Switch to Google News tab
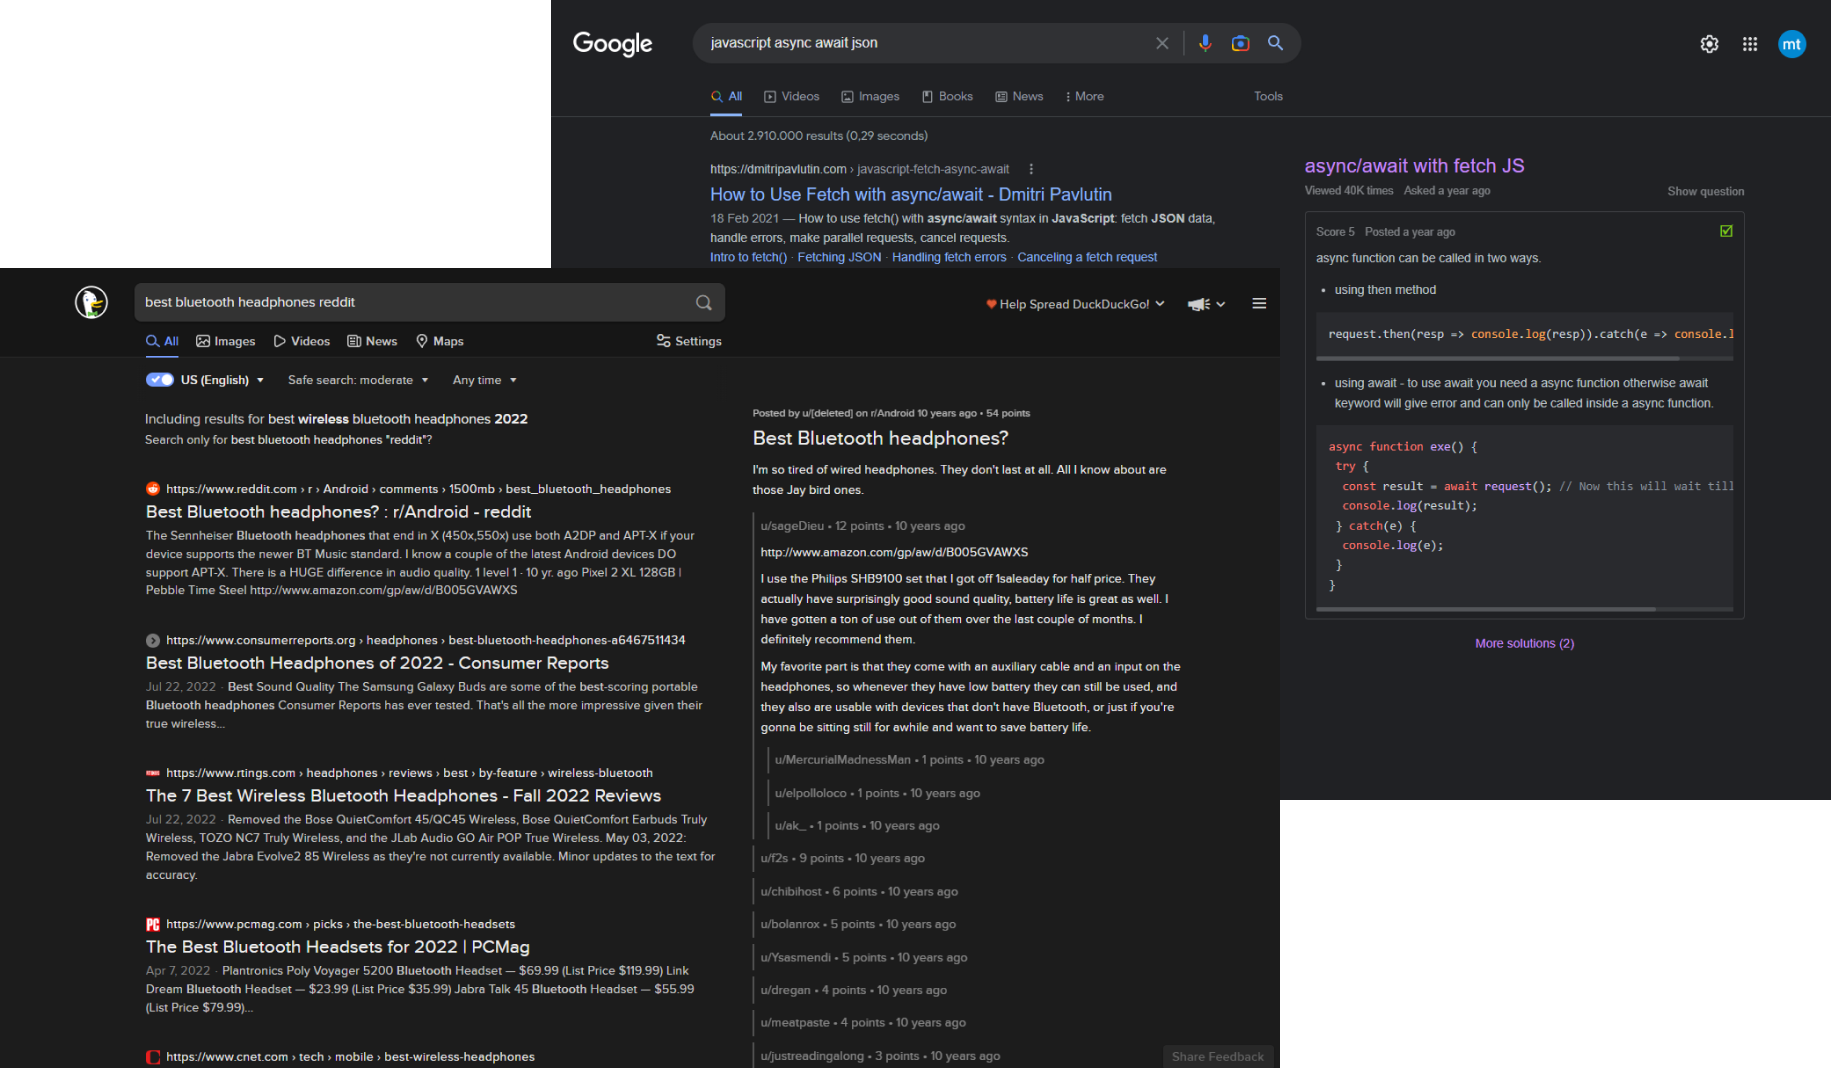This screenshot has width=1831, height=1068. (x=1019, y=96)
